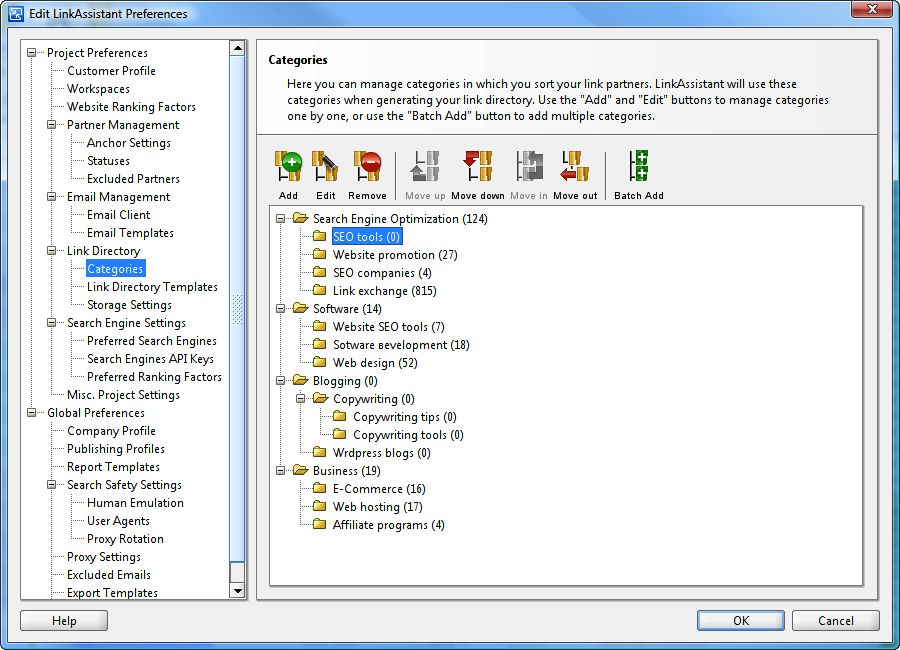Collapse the Copywriting subcategory
The image size is (900, 650).
(300, 398)
